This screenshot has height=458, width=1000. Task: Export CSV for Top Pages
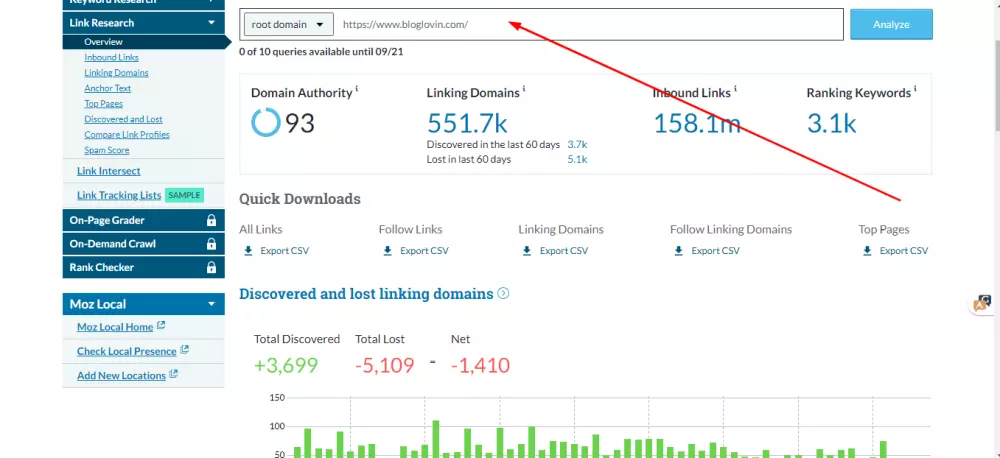click(x=904, y=251)
